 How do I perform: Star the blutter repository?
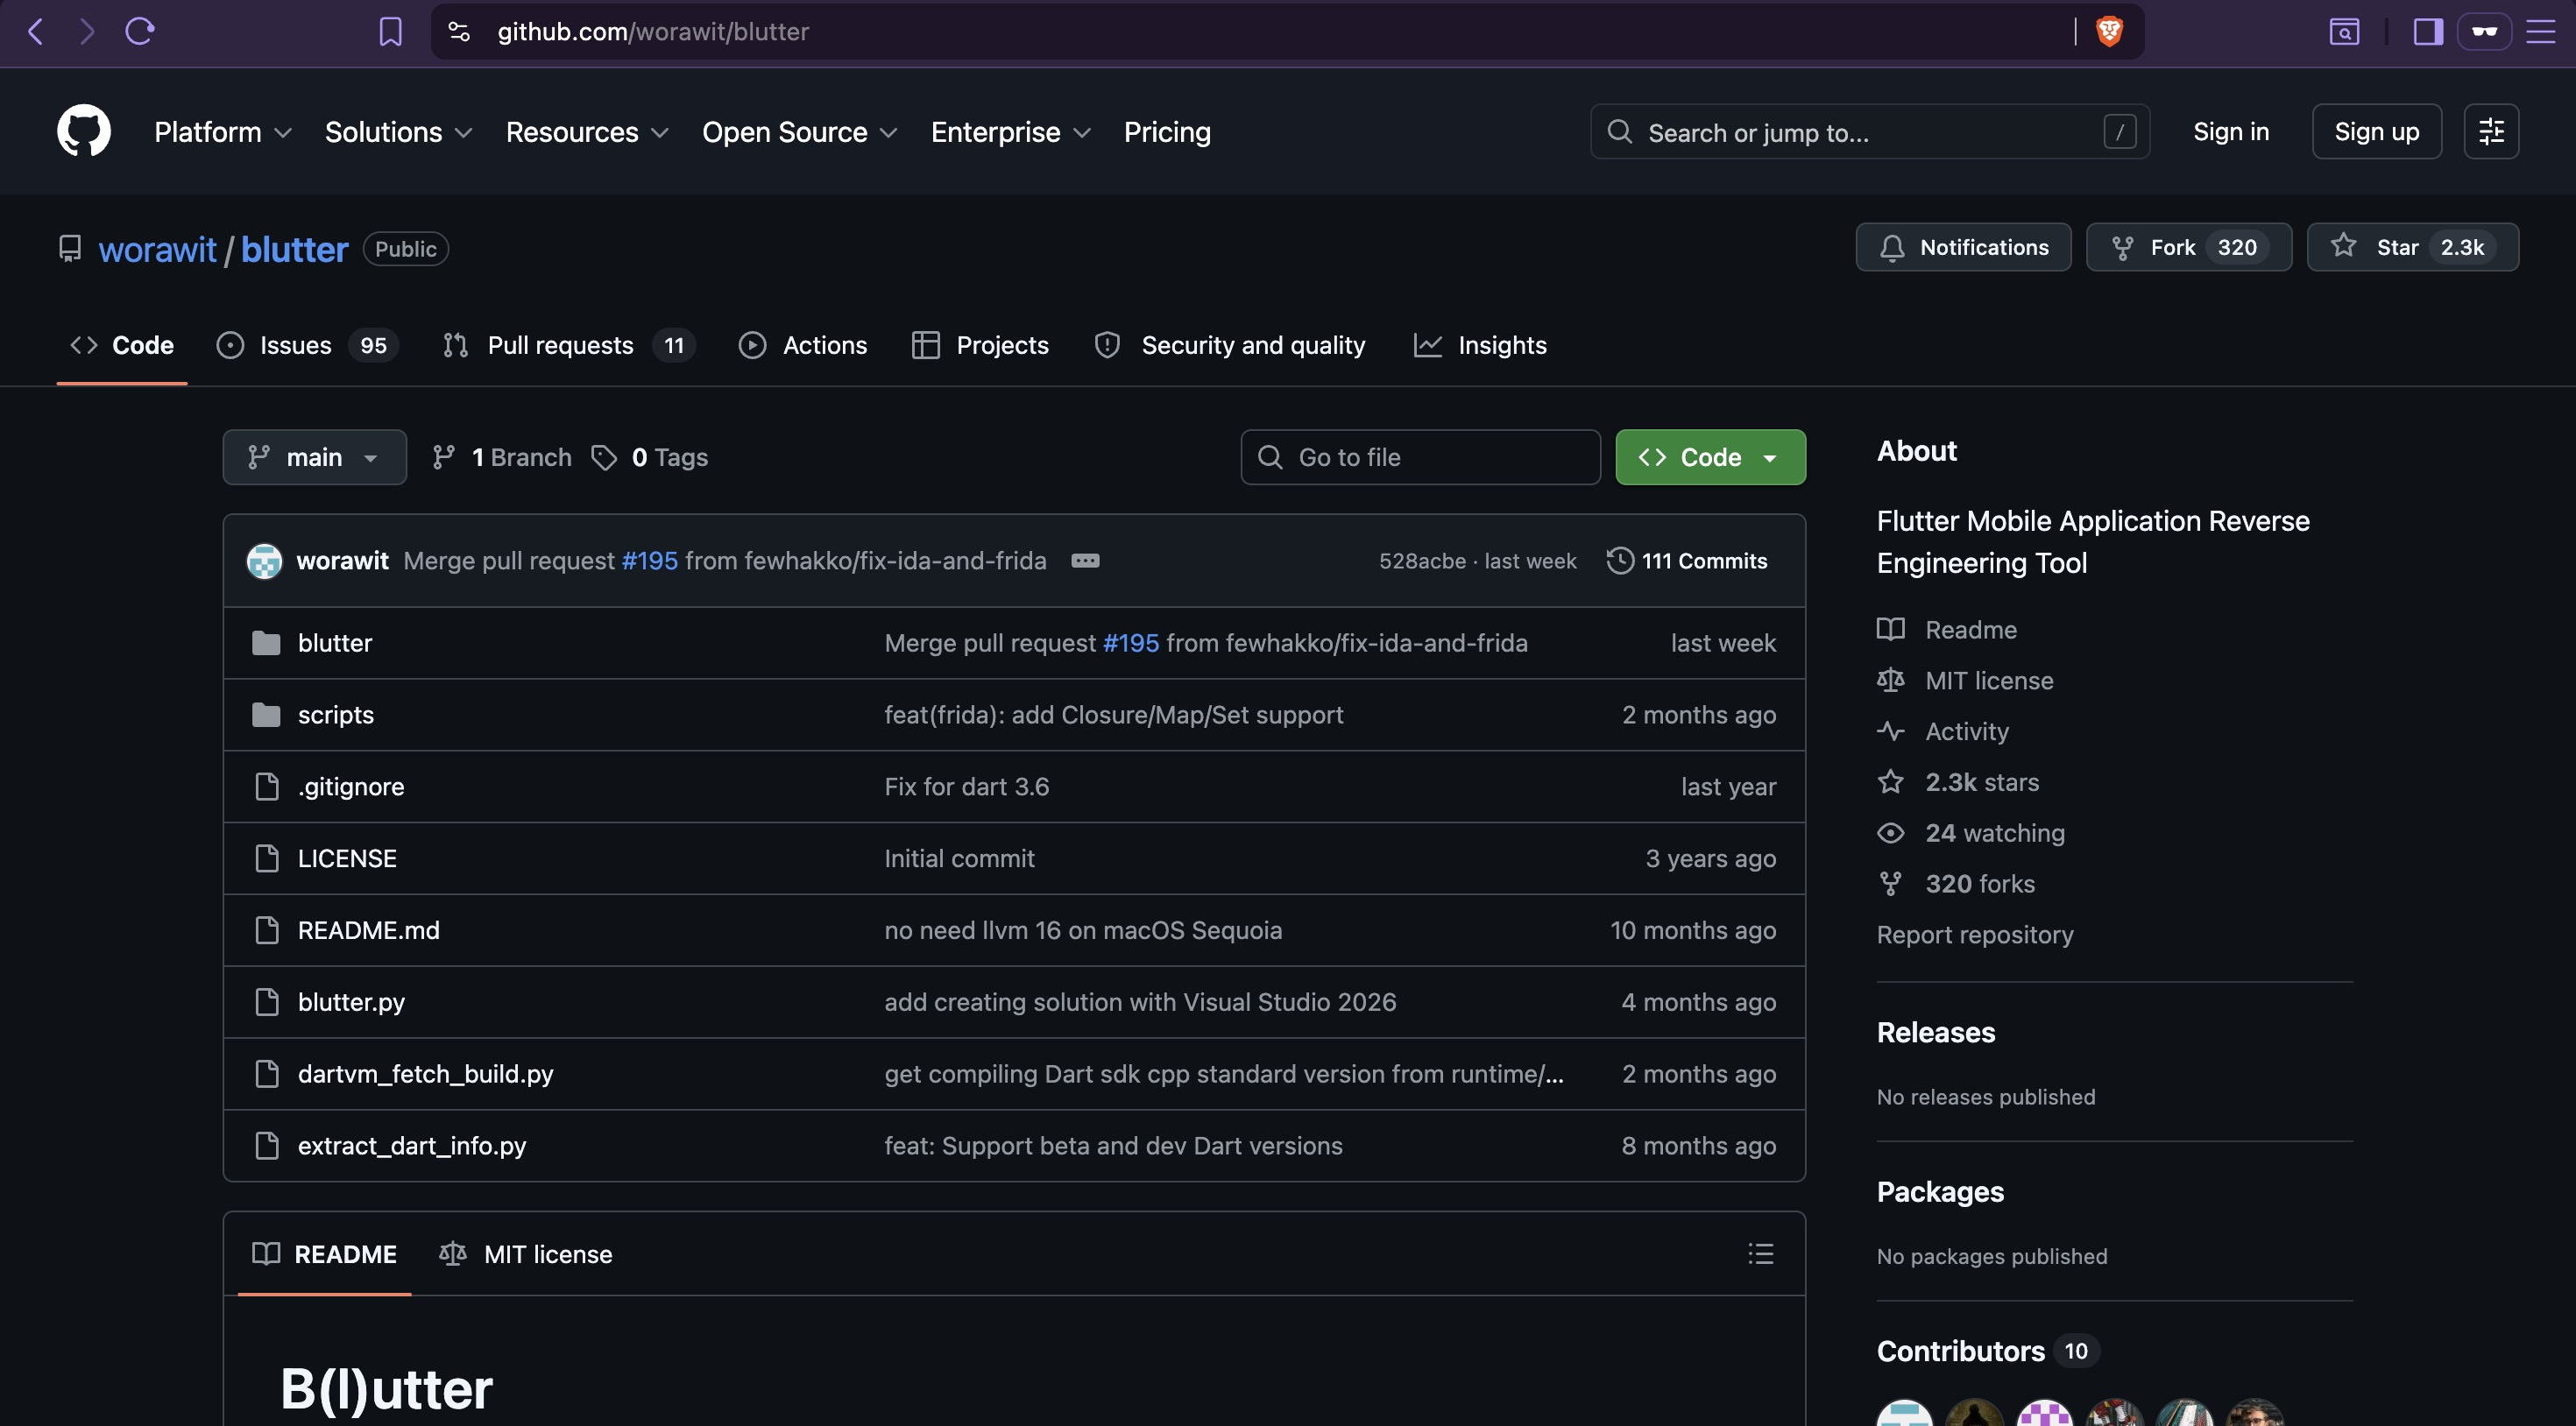[2412, 247]
